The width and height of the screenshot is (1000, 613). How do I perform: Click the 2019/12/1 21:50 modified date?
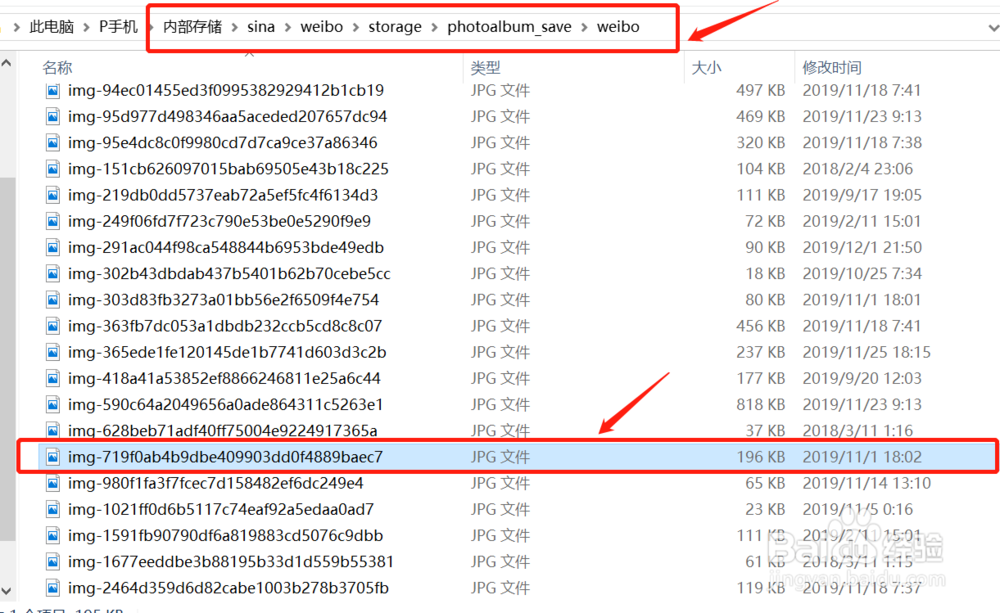click(x=862, y=247)
